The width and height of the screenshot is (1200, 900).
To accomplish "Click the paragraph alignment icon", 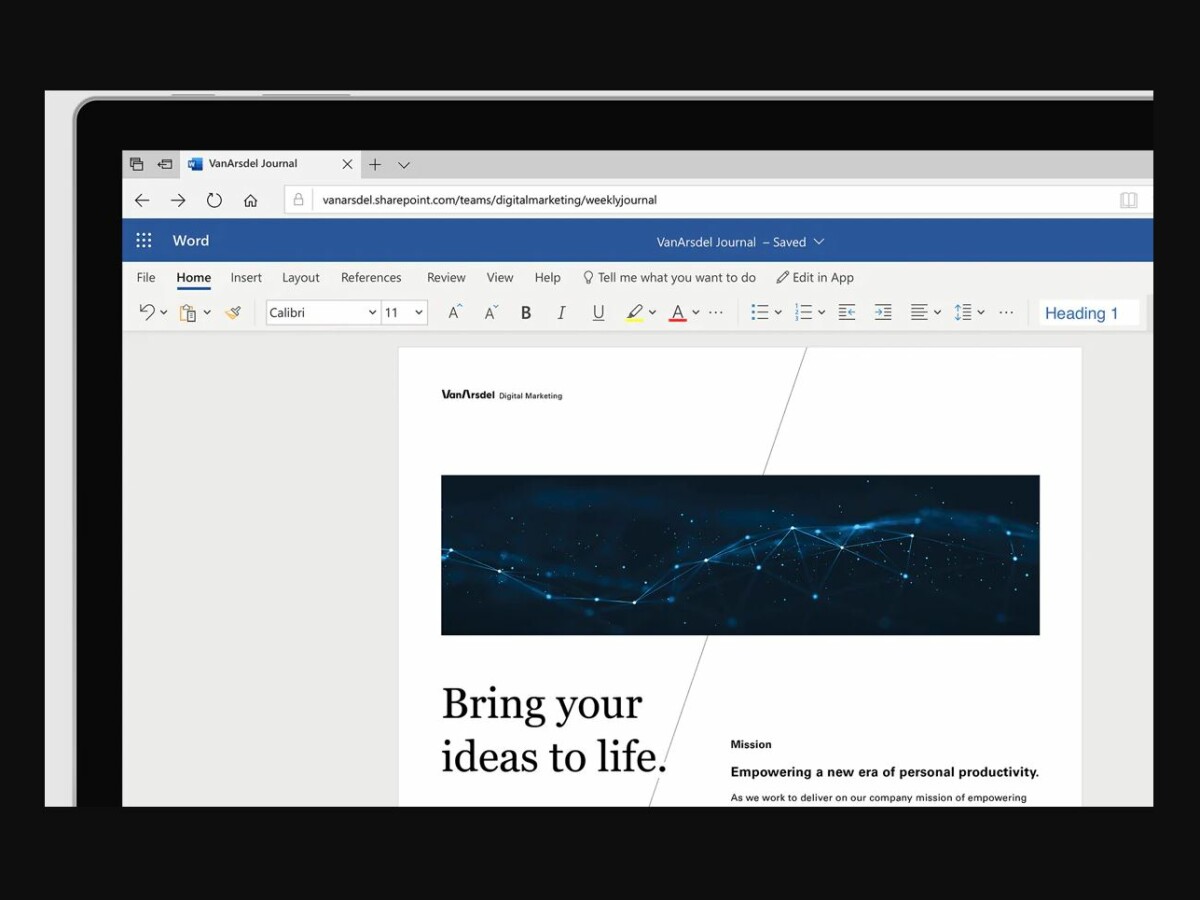I will [919, 313].
